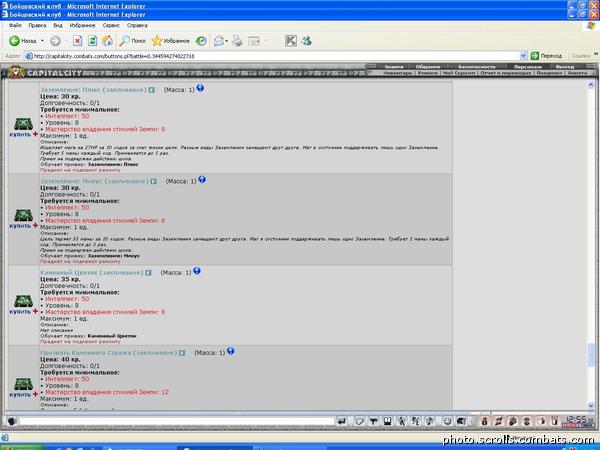Open the Mail button dropdown arrow
Screen dimensions: 600x450
(227, 41)
